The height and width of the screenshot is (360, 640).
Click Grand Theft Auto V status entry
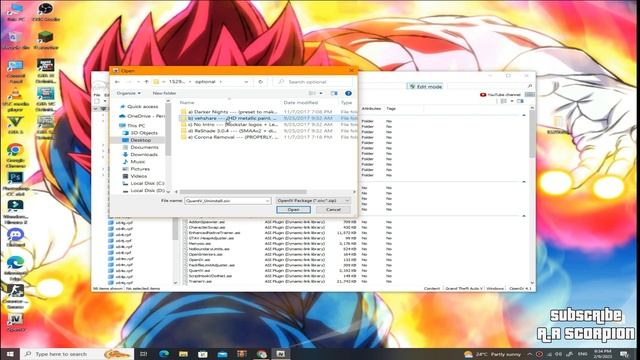point(464,289)
